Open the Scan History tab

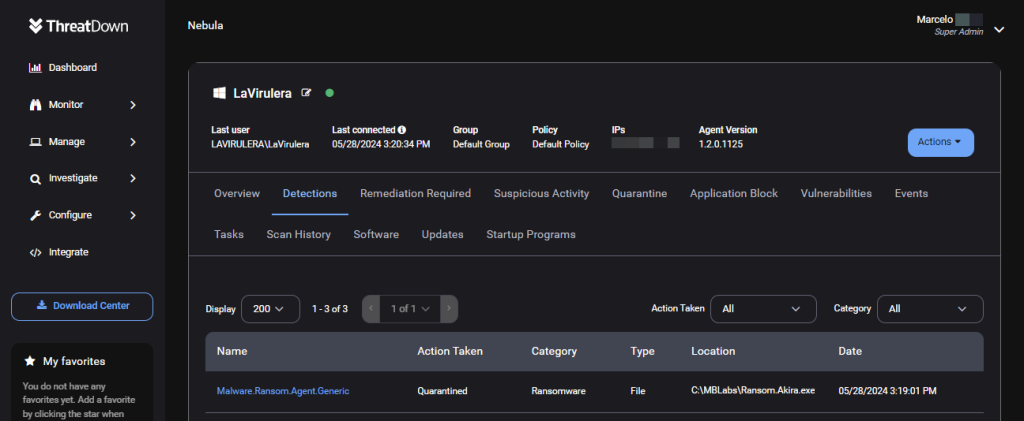tap(298, 234)
